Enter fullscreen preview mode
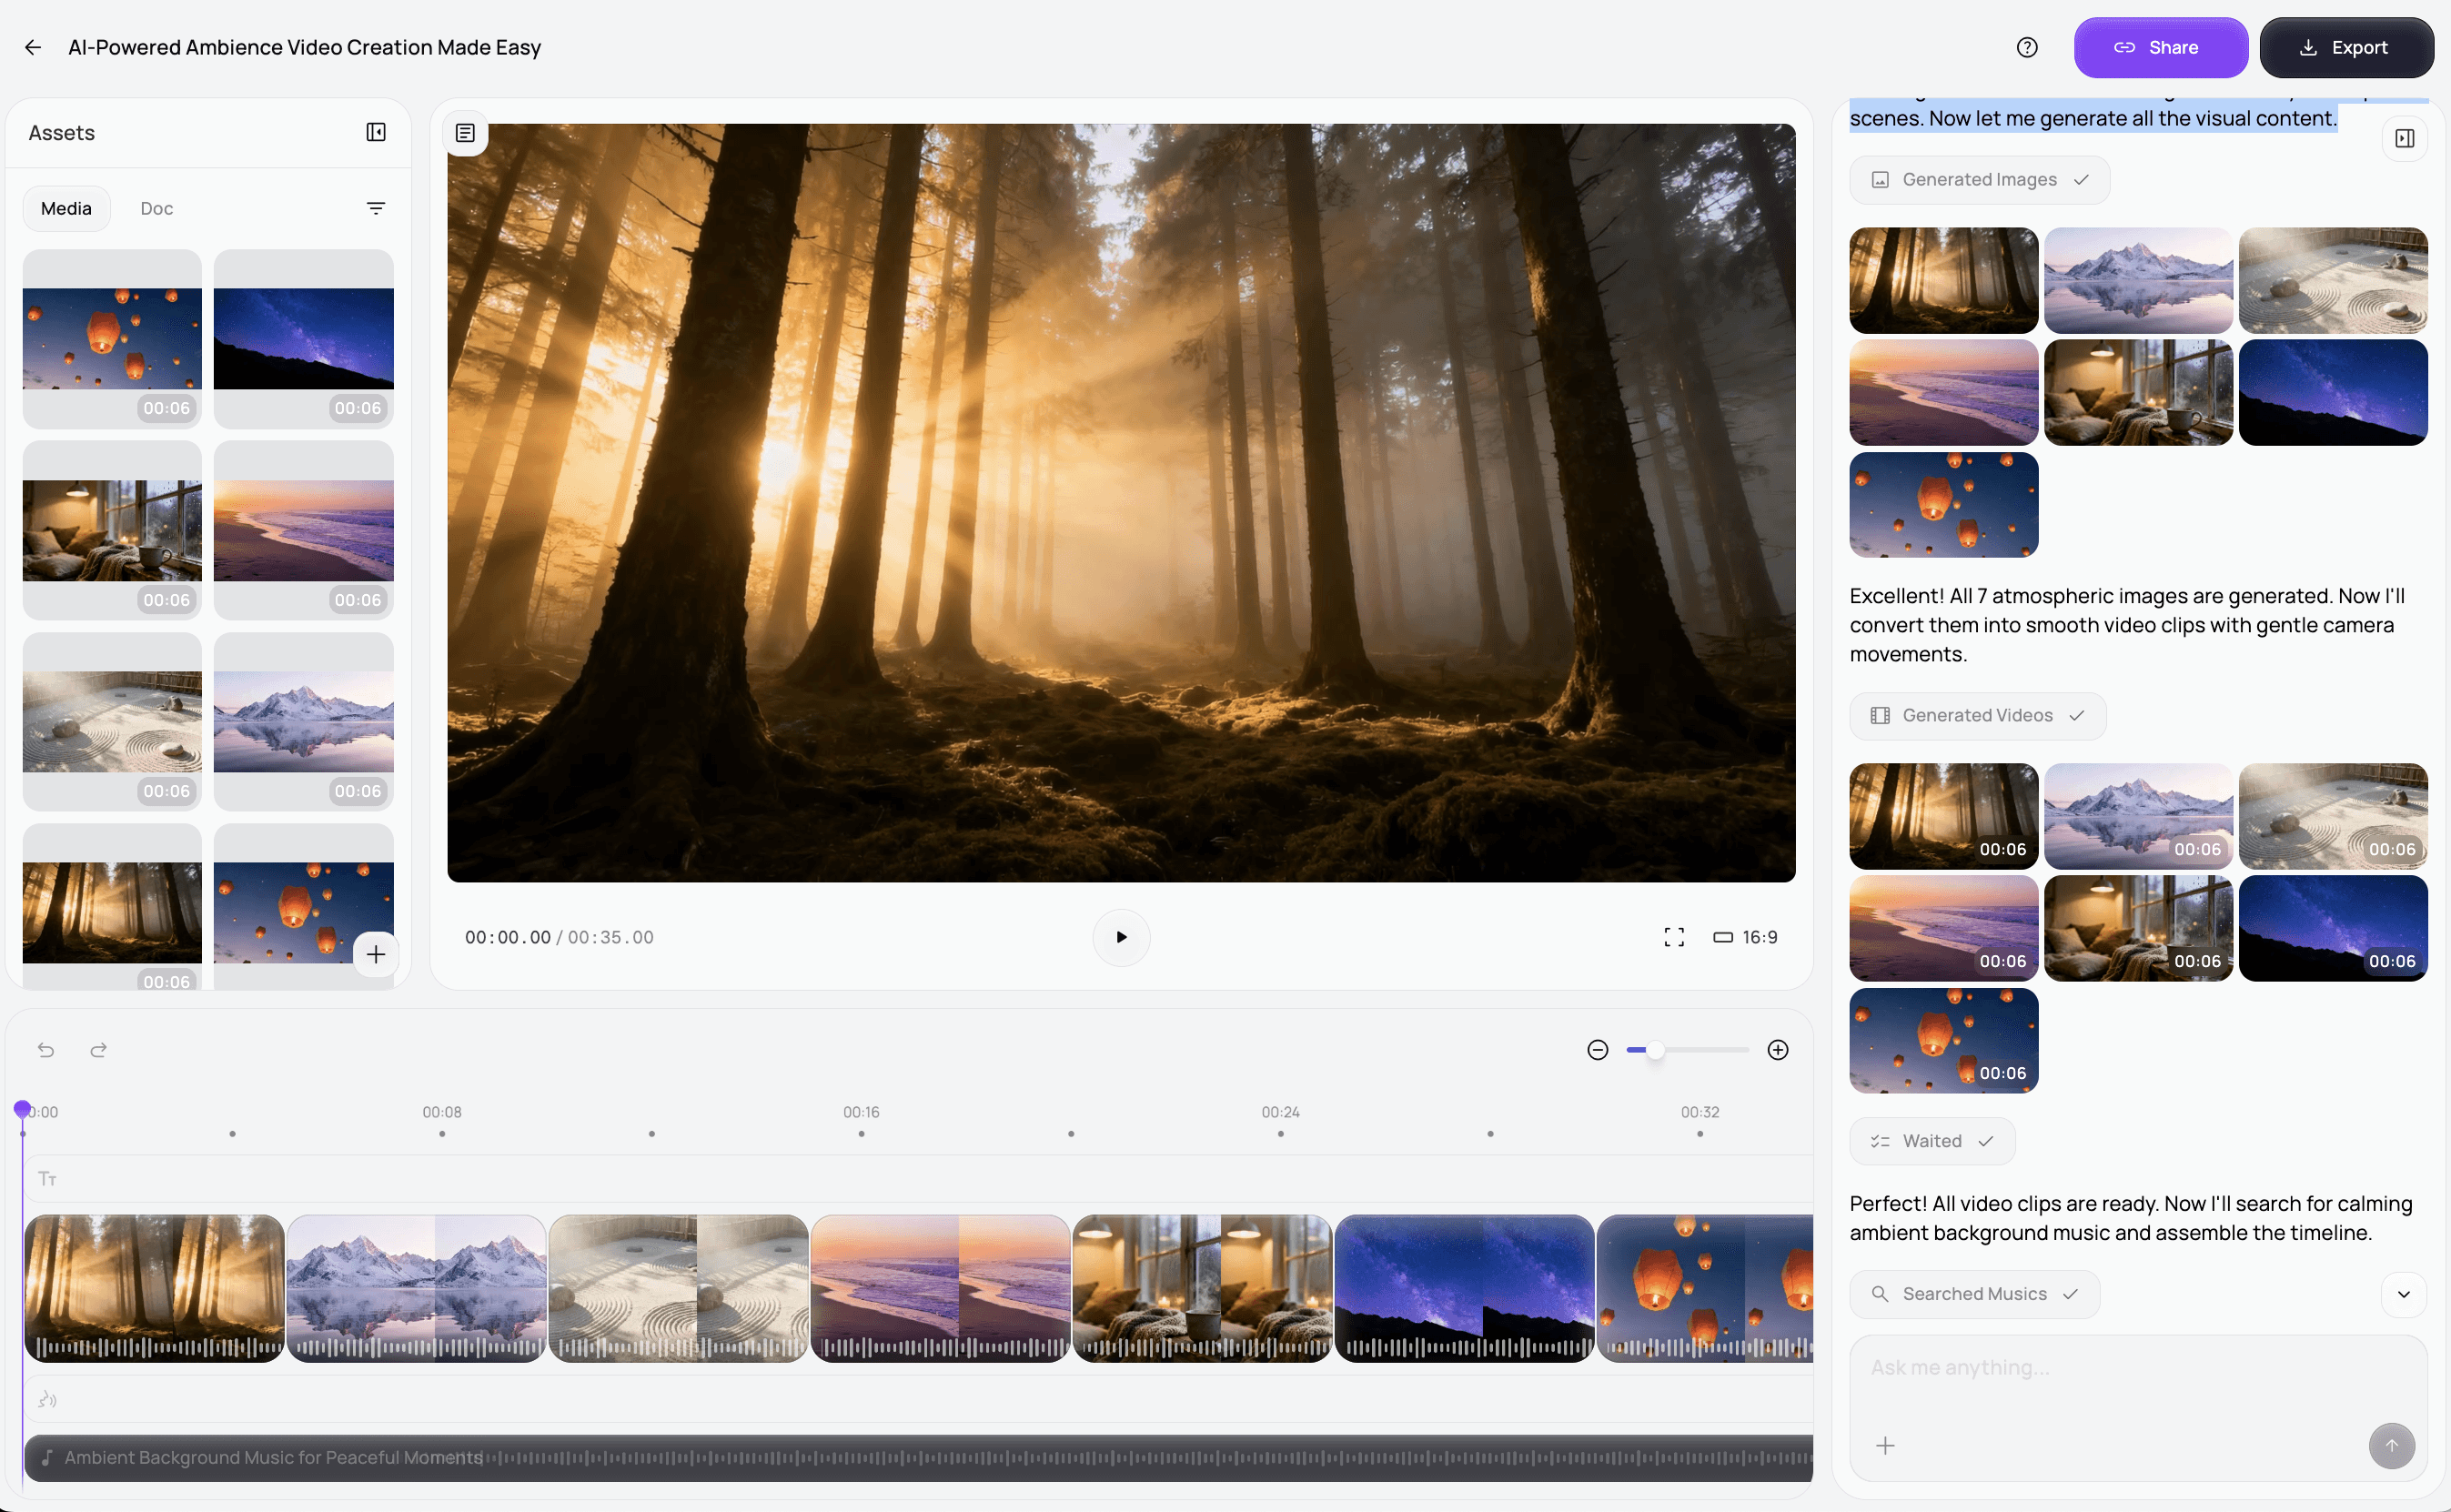This screenshot has width=2451, height=1512. pyautogui.click(x=1674, y=937)
